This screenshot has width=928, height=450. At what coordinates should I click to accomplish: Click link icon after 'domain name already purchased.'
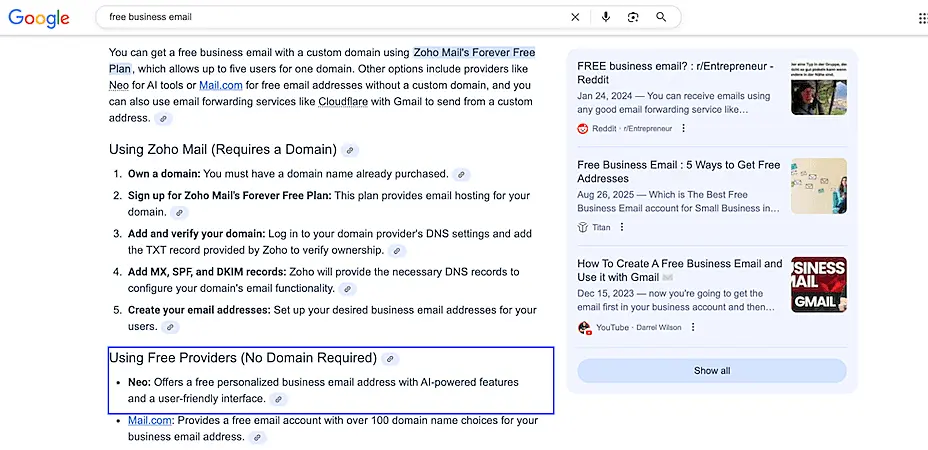click(461, 175)
